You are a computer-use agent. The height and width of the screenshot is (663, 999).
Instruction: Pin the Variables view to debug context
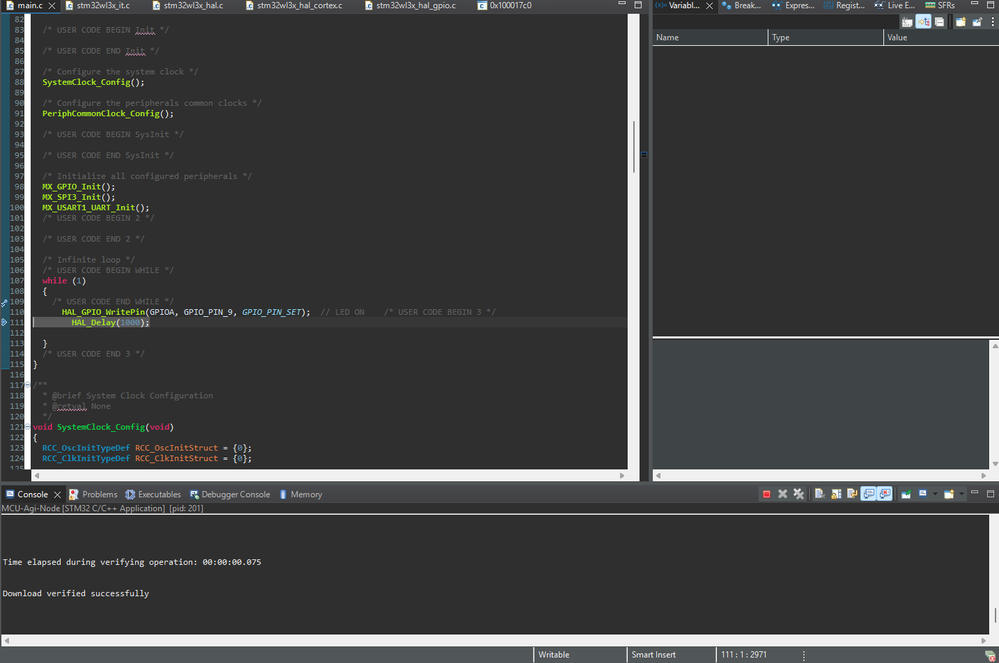coord(977,22)
